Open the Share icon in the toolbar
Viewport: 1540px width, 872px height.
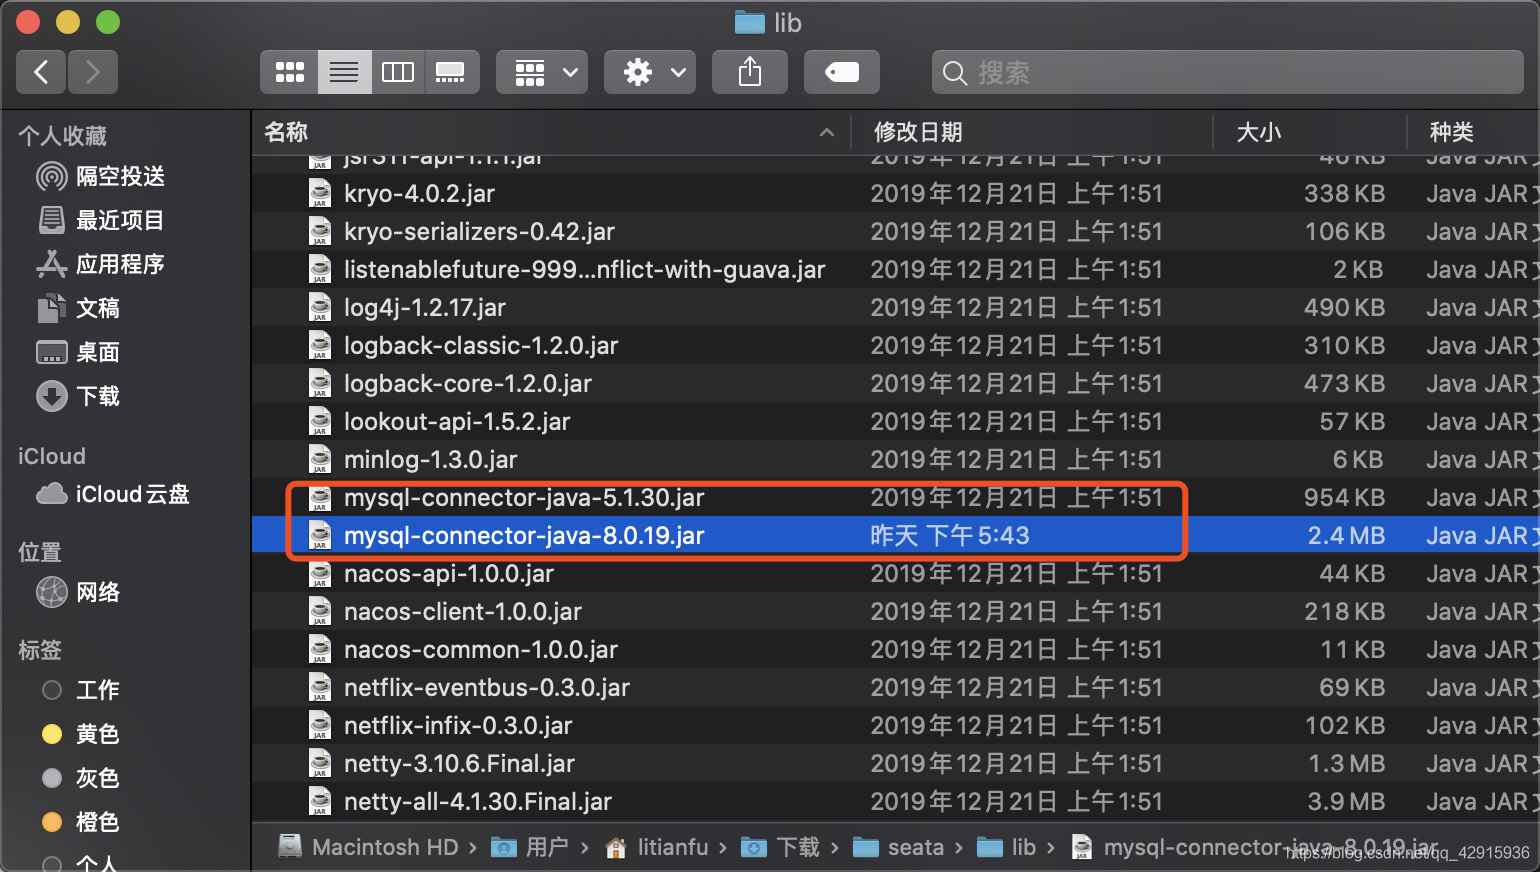pos(749,71)
